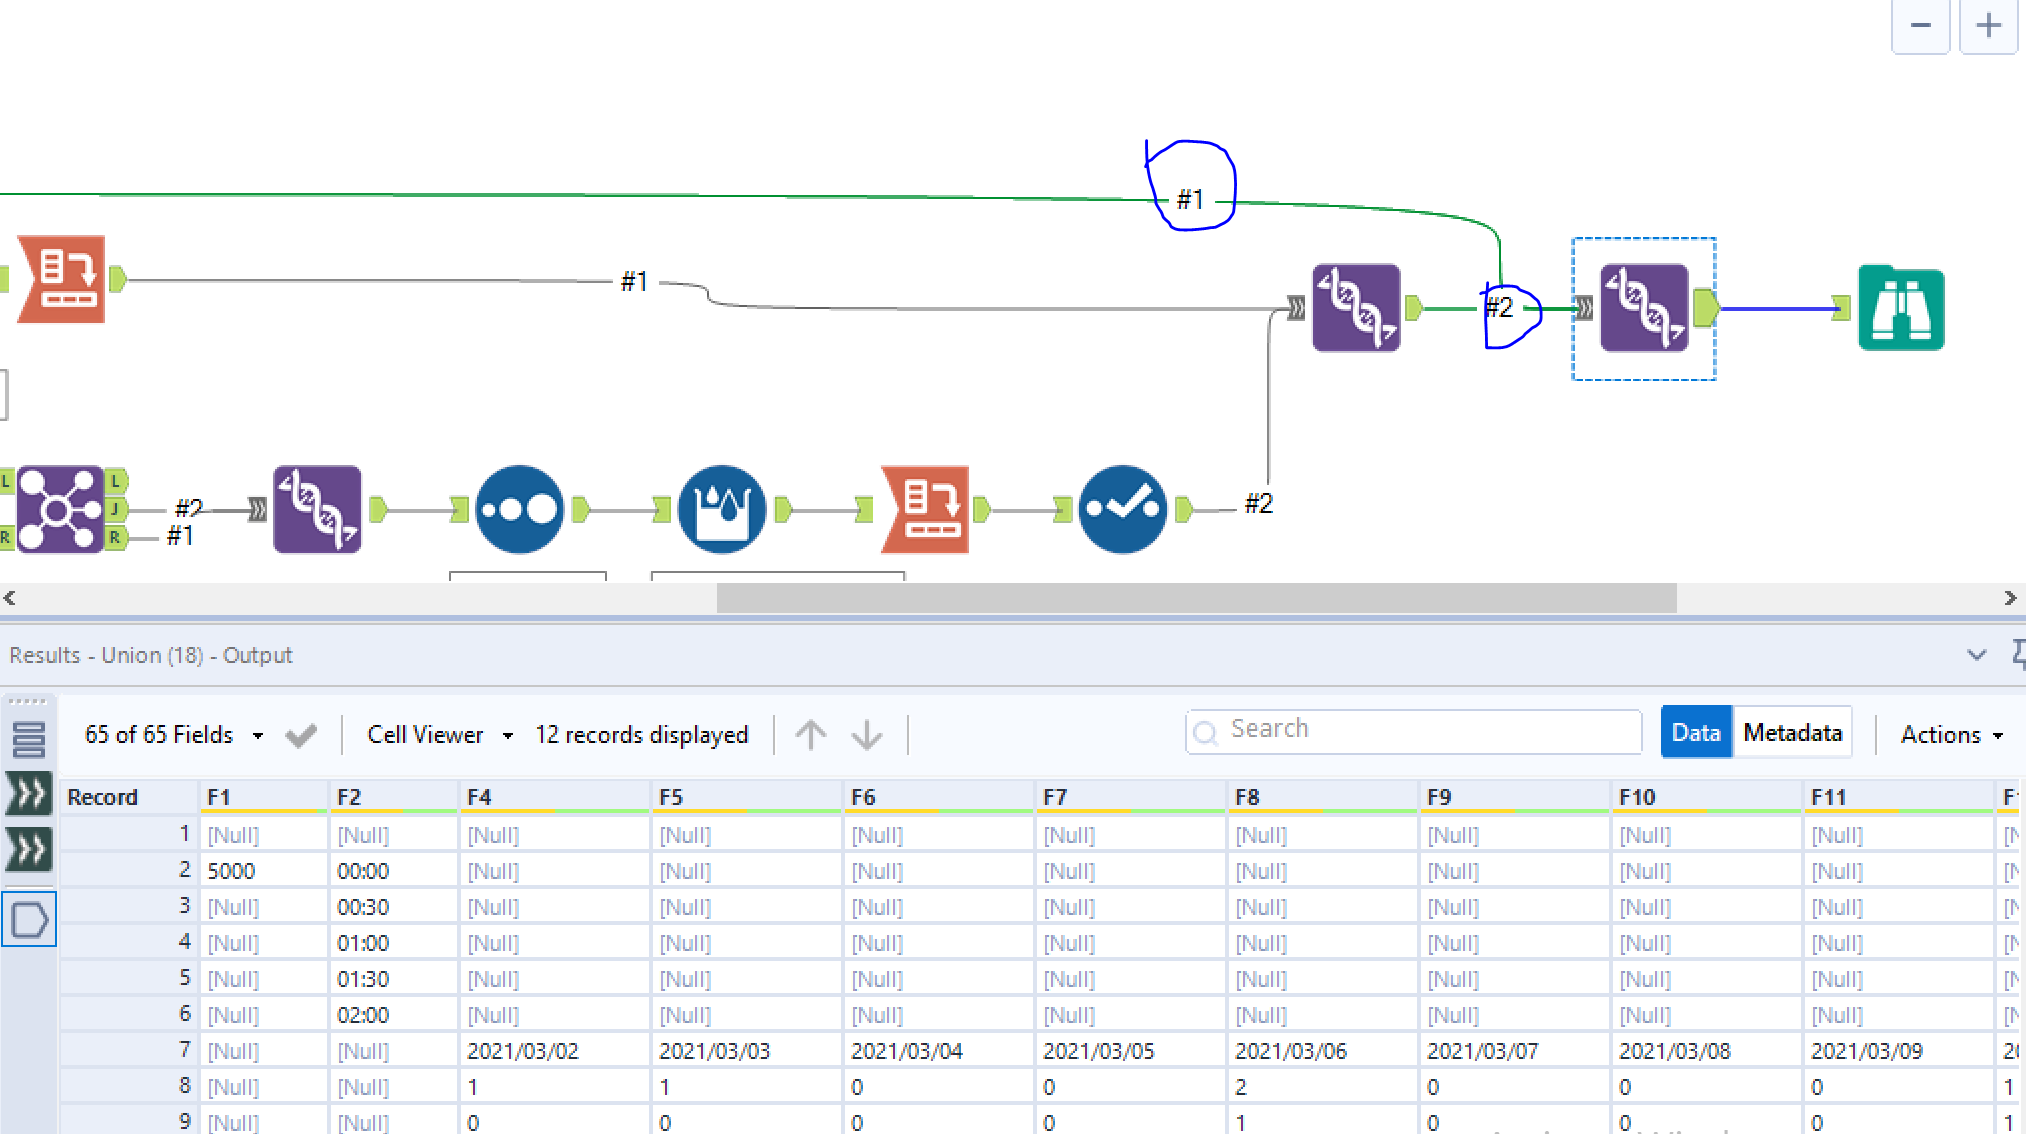Select the blue Select tool with checkmark
Viewport: 2026px width, 1134px height.
[x=1122, y=509]
